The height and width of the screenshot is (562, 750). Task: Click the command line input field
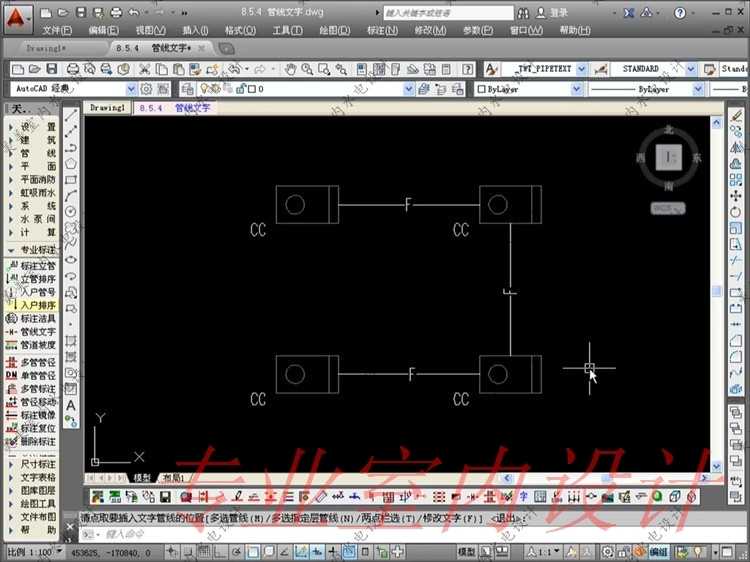pyautogui.click(x=402, y=534)
